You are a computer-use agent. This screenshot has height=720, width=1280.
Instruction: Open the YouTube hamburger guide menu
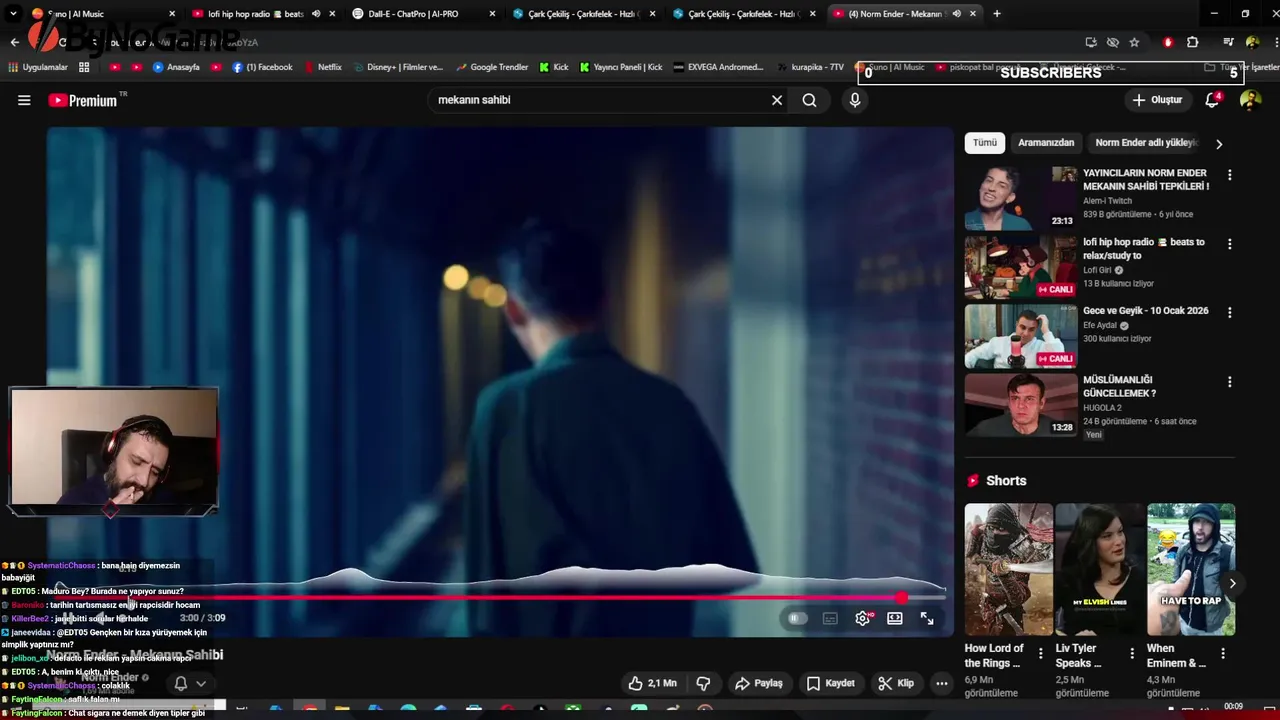pyautogui.click(x=24, y=100)
